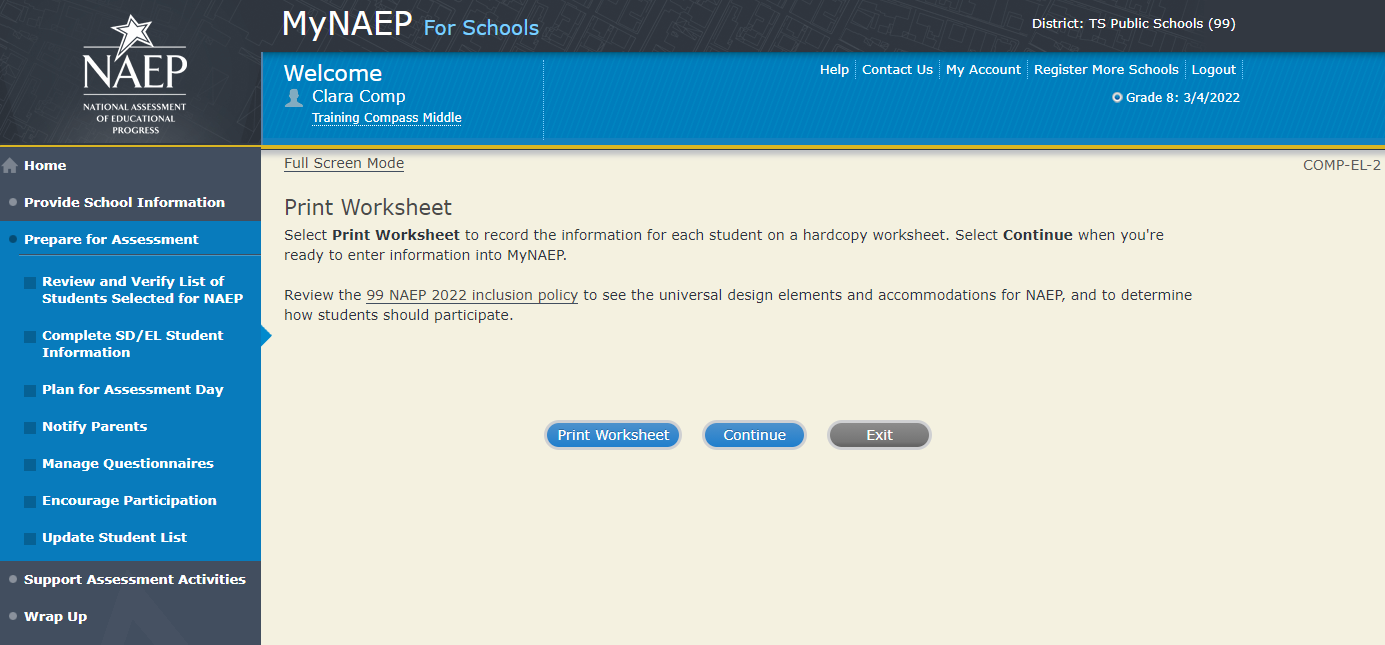Viewport: 1385px width, 645px height.
Task: Expand the Provide School Information section
Action: coord(124,202)
